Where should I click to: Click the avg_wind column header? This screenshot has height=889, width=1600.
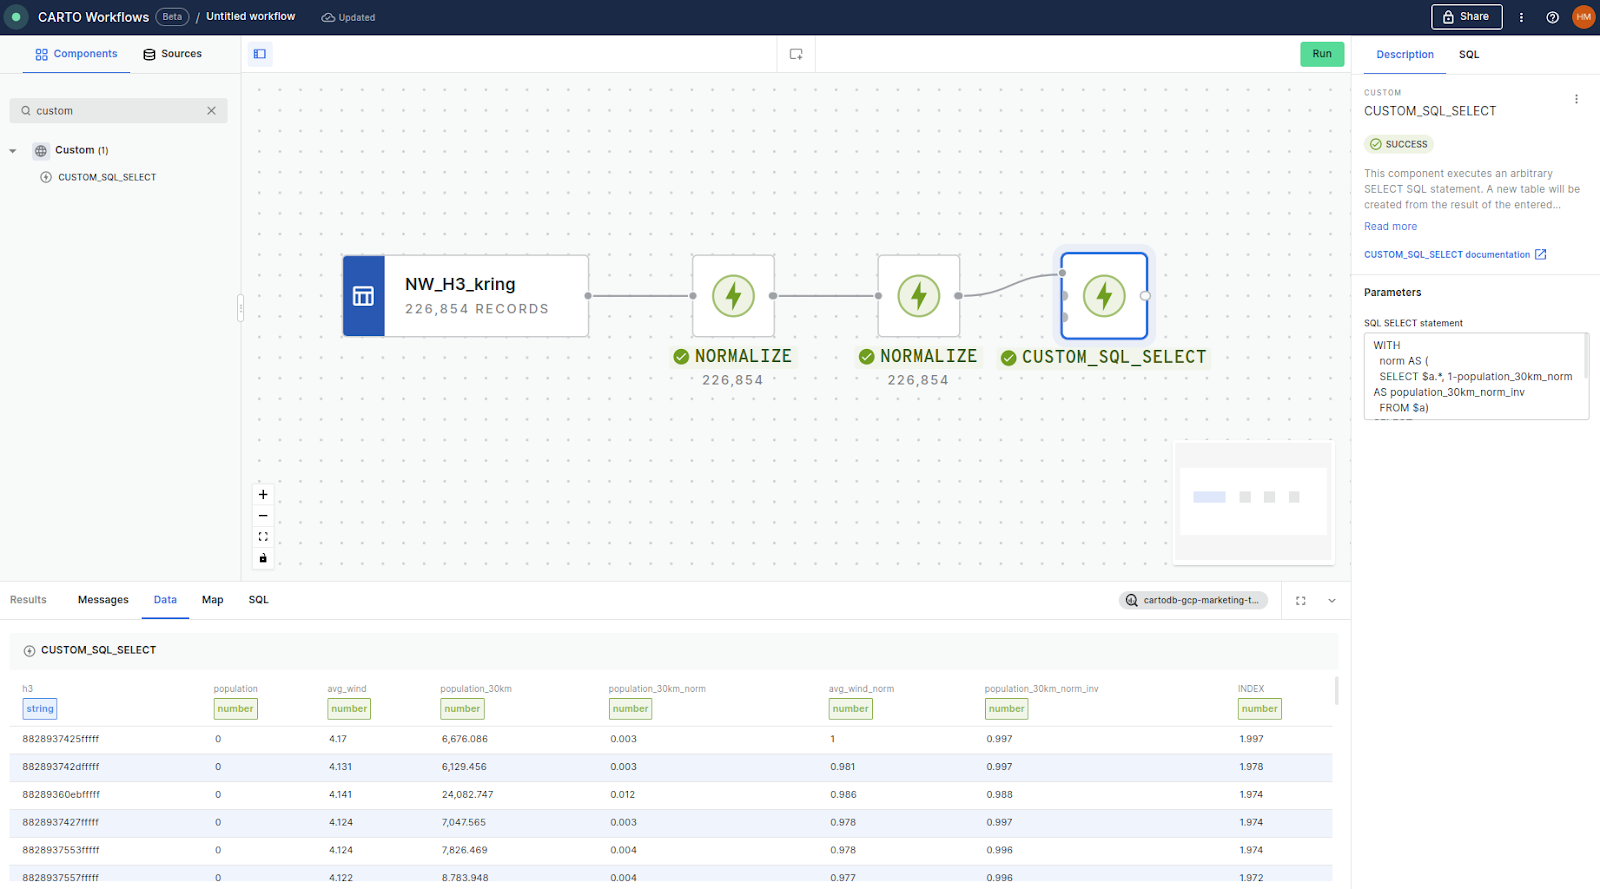[347, 689]
